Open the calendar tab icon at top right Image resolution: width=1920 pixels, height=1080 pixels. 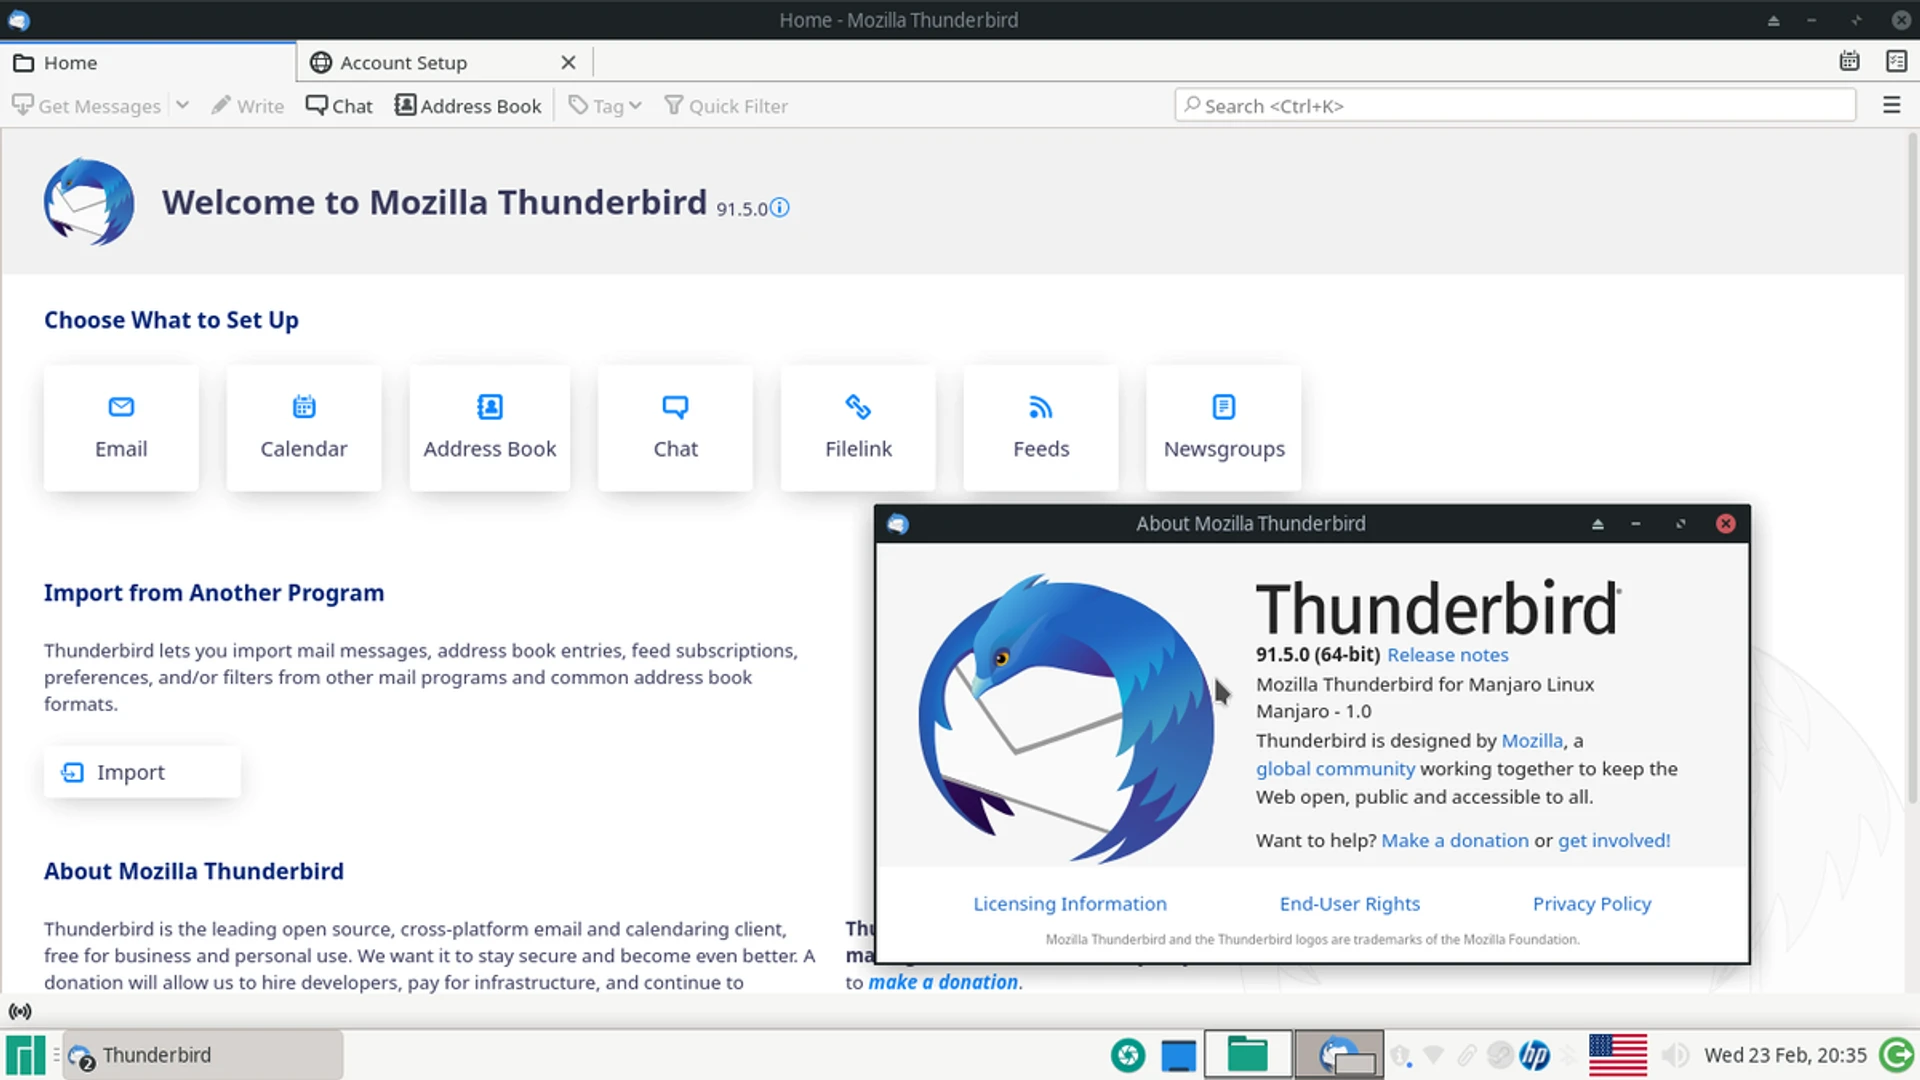pos(1849,62)
